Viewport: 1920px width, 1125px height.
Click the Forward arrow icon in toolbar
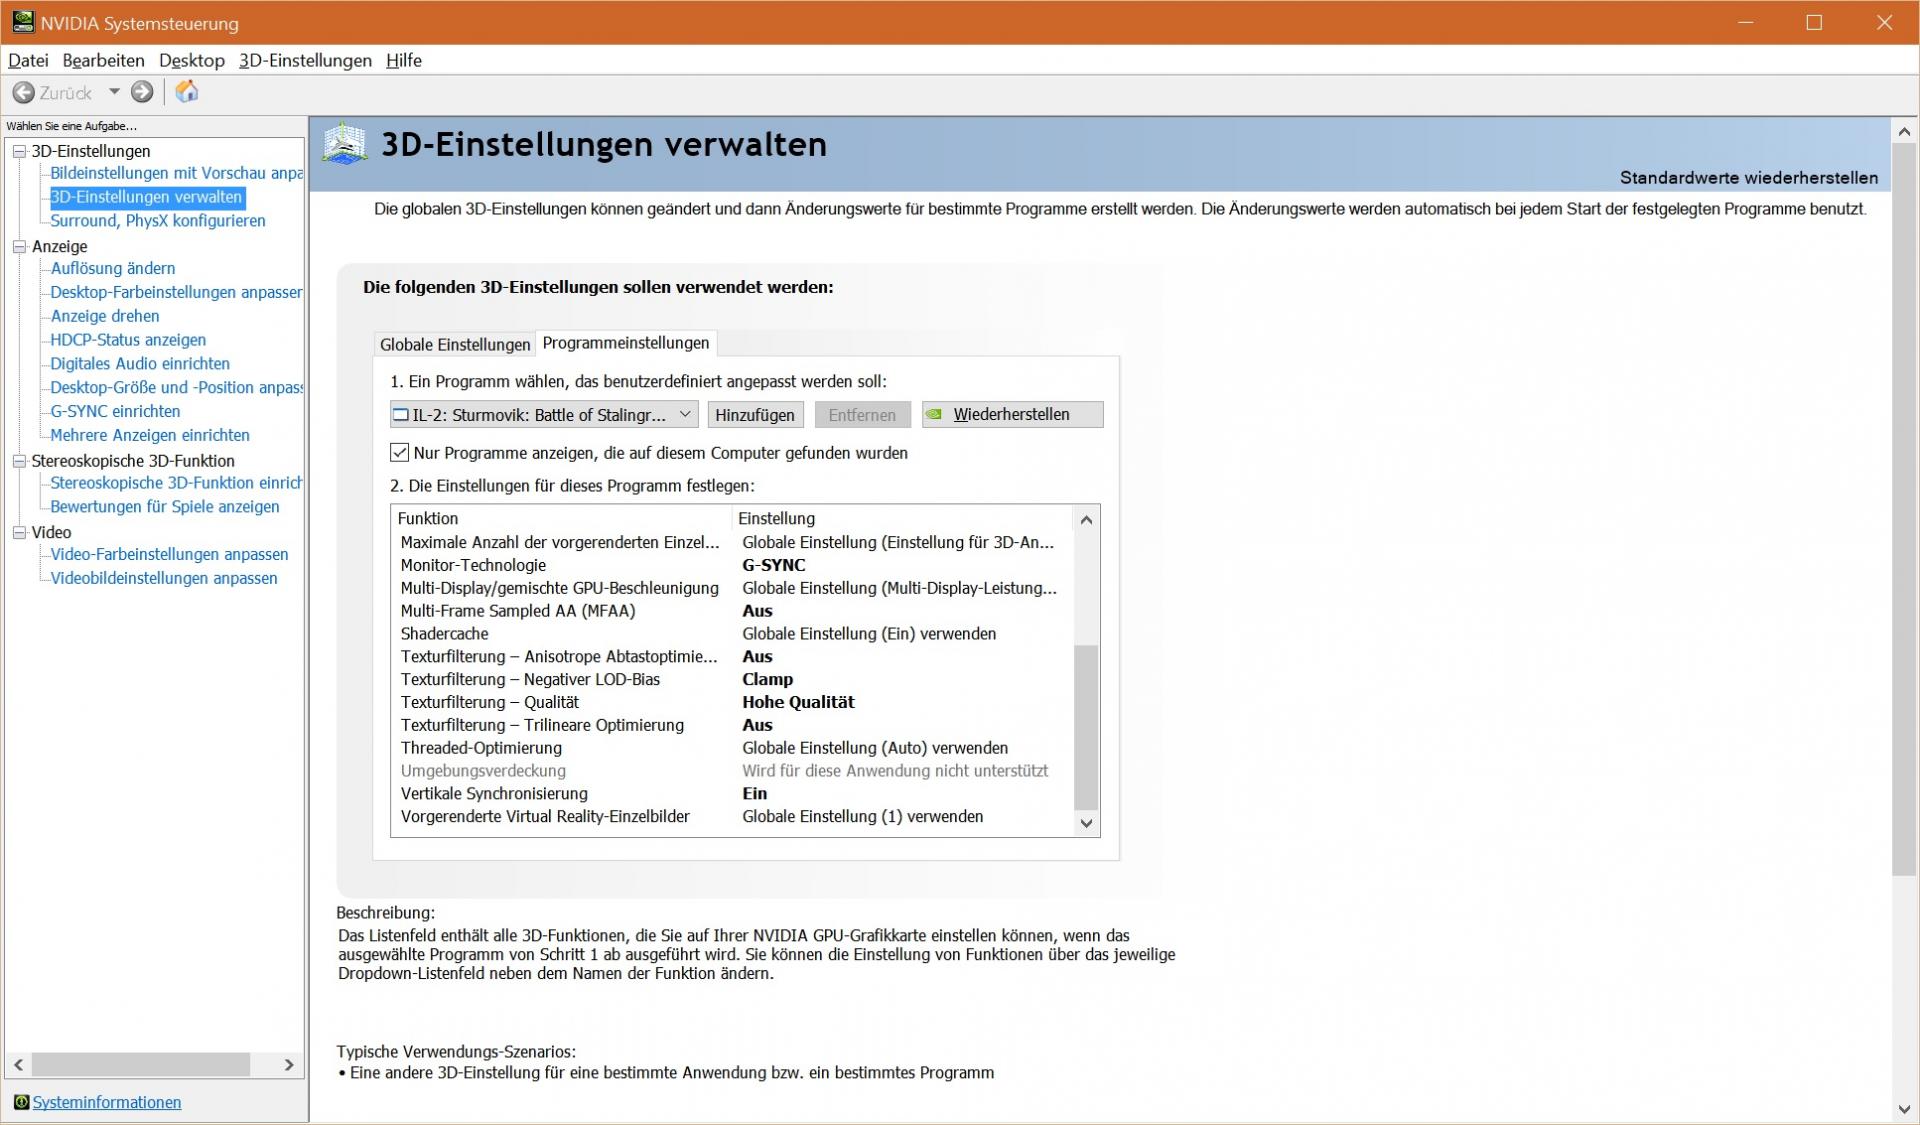click(x=143, y=92)
